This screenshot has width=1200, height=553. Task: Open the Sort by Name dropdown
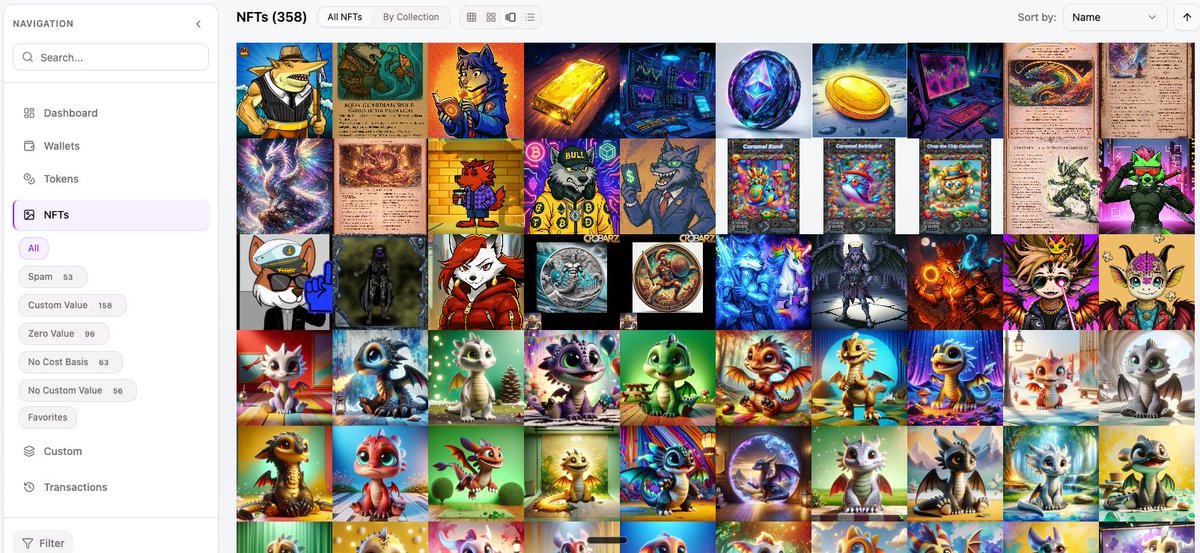pos(1115,17)
